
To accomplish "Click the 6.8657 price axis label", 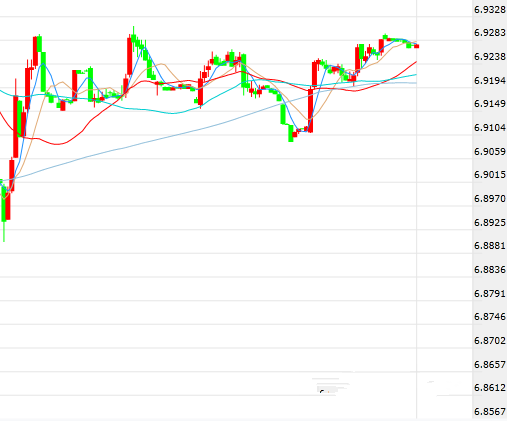I will pos(490,364).
